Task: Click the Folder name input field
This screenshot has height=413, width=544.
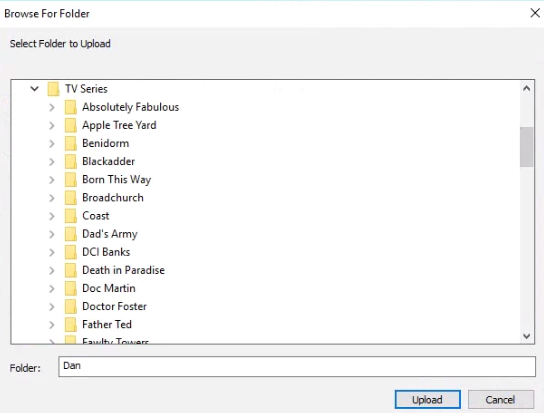Action: pos(297,366)
